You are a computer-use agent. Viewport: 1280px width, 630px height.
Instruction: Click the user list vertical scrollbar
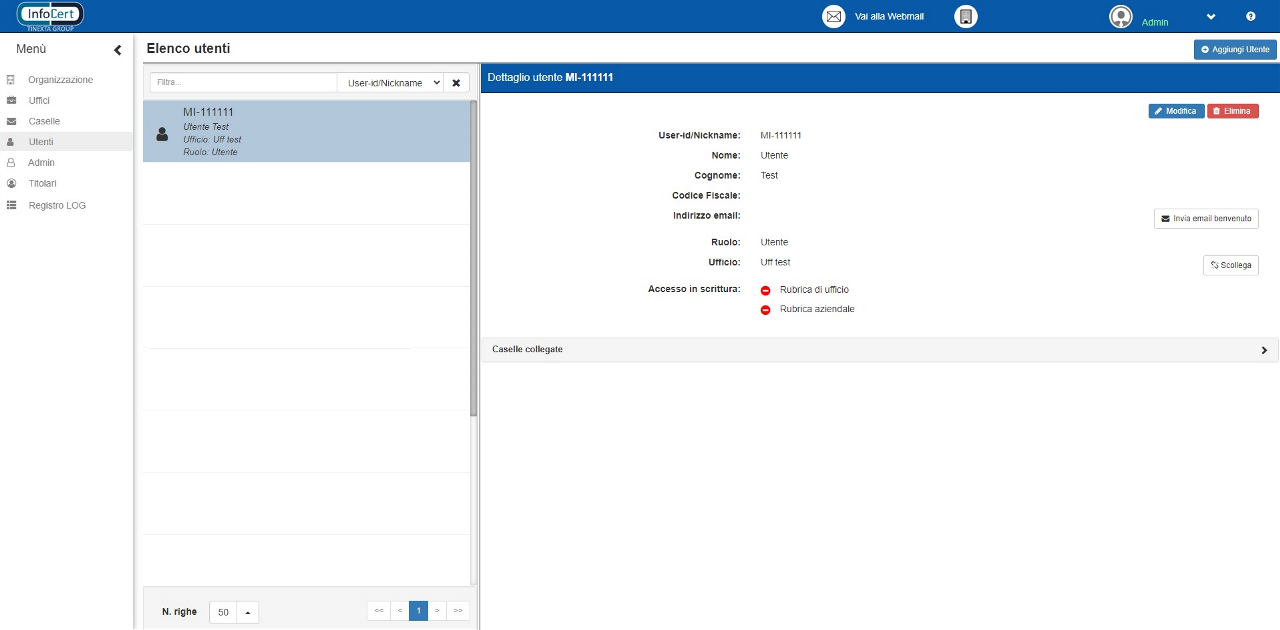[x=474, y=260]
